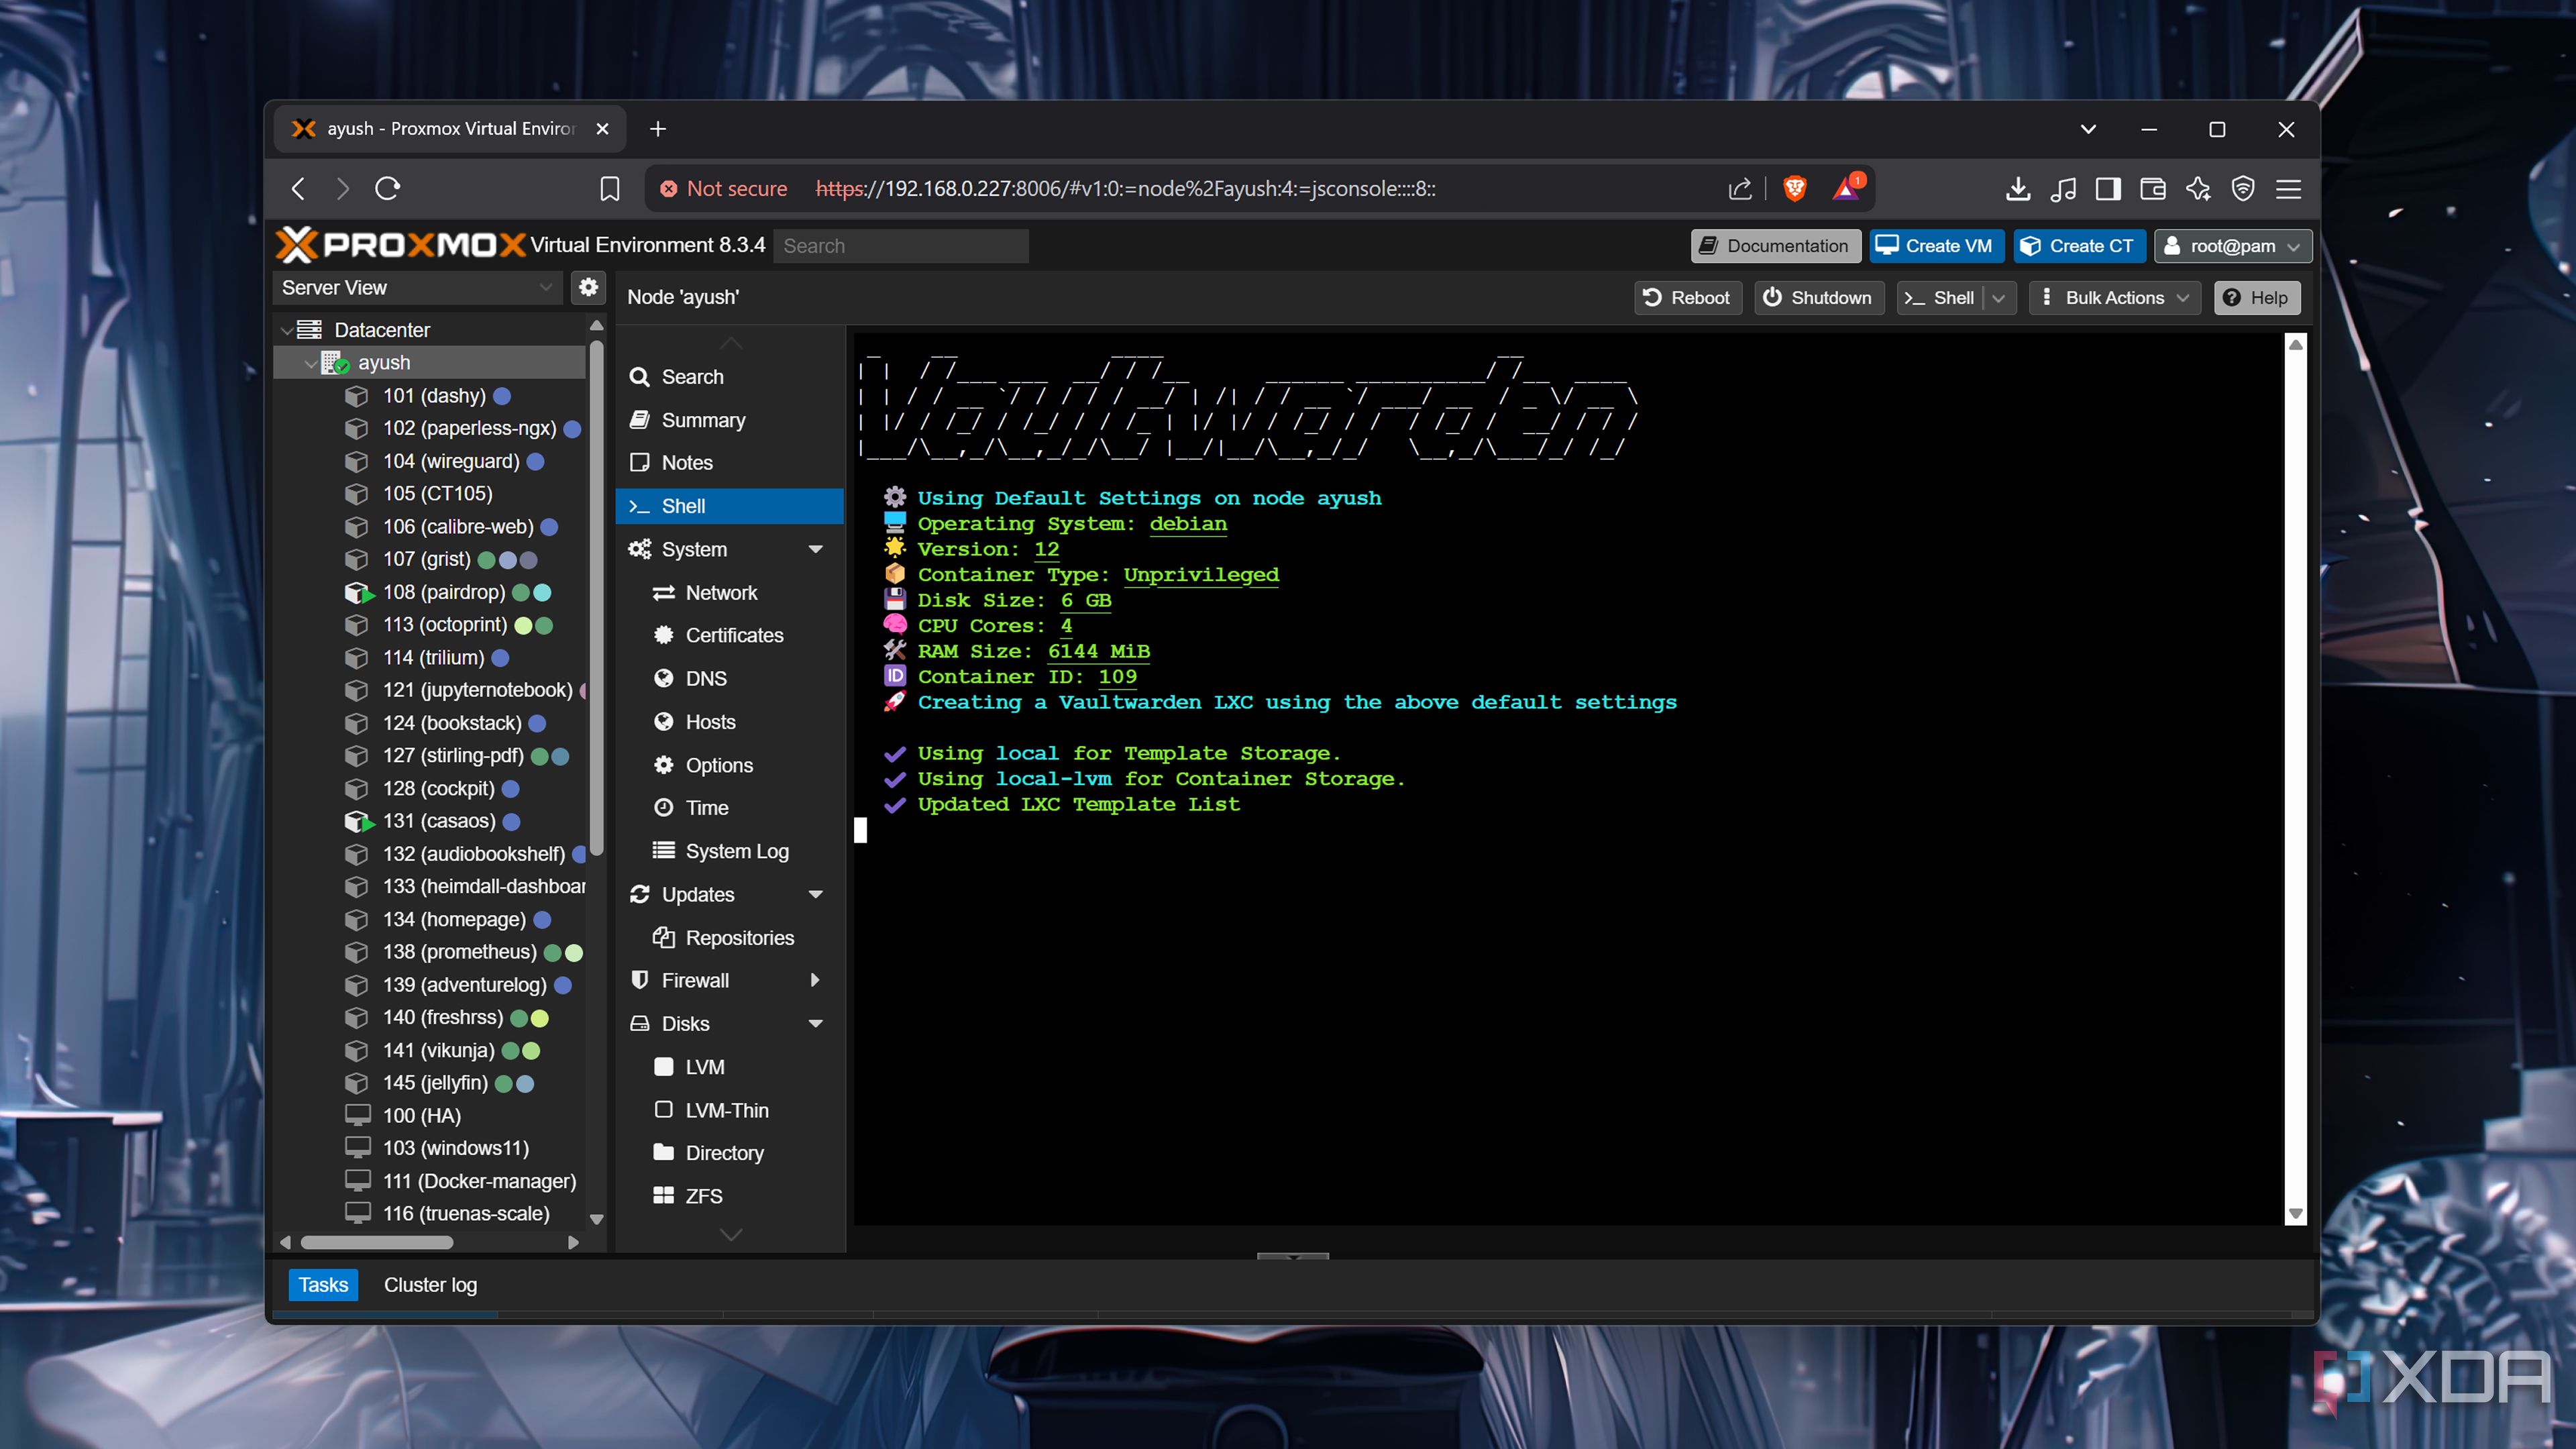Open the Brave Wallet icon
2576x1449 pixels.
coord(2153,188)
